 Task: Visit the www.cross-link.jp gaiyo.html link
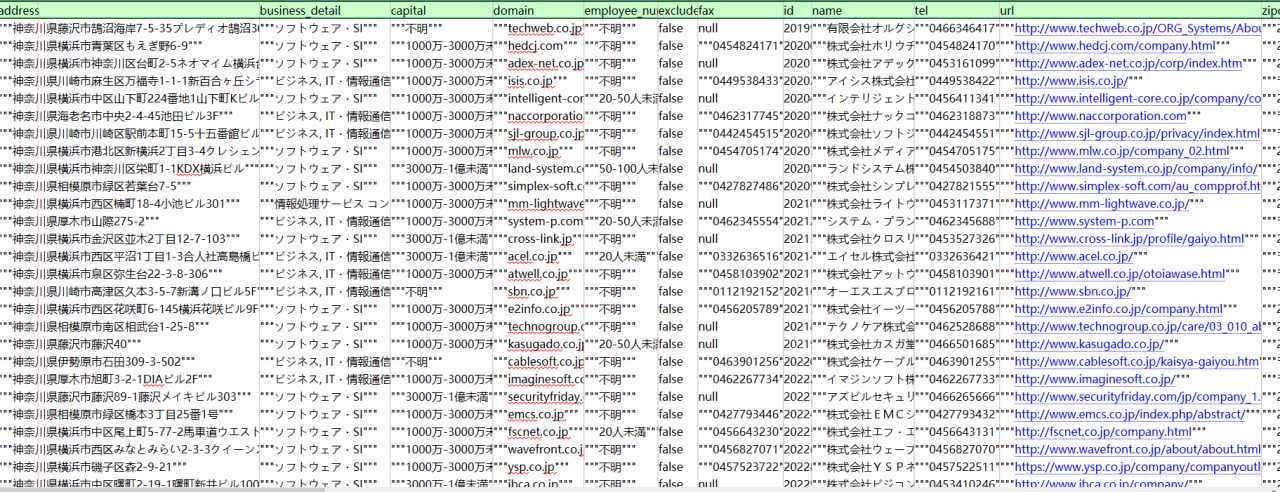[1129, 239]
